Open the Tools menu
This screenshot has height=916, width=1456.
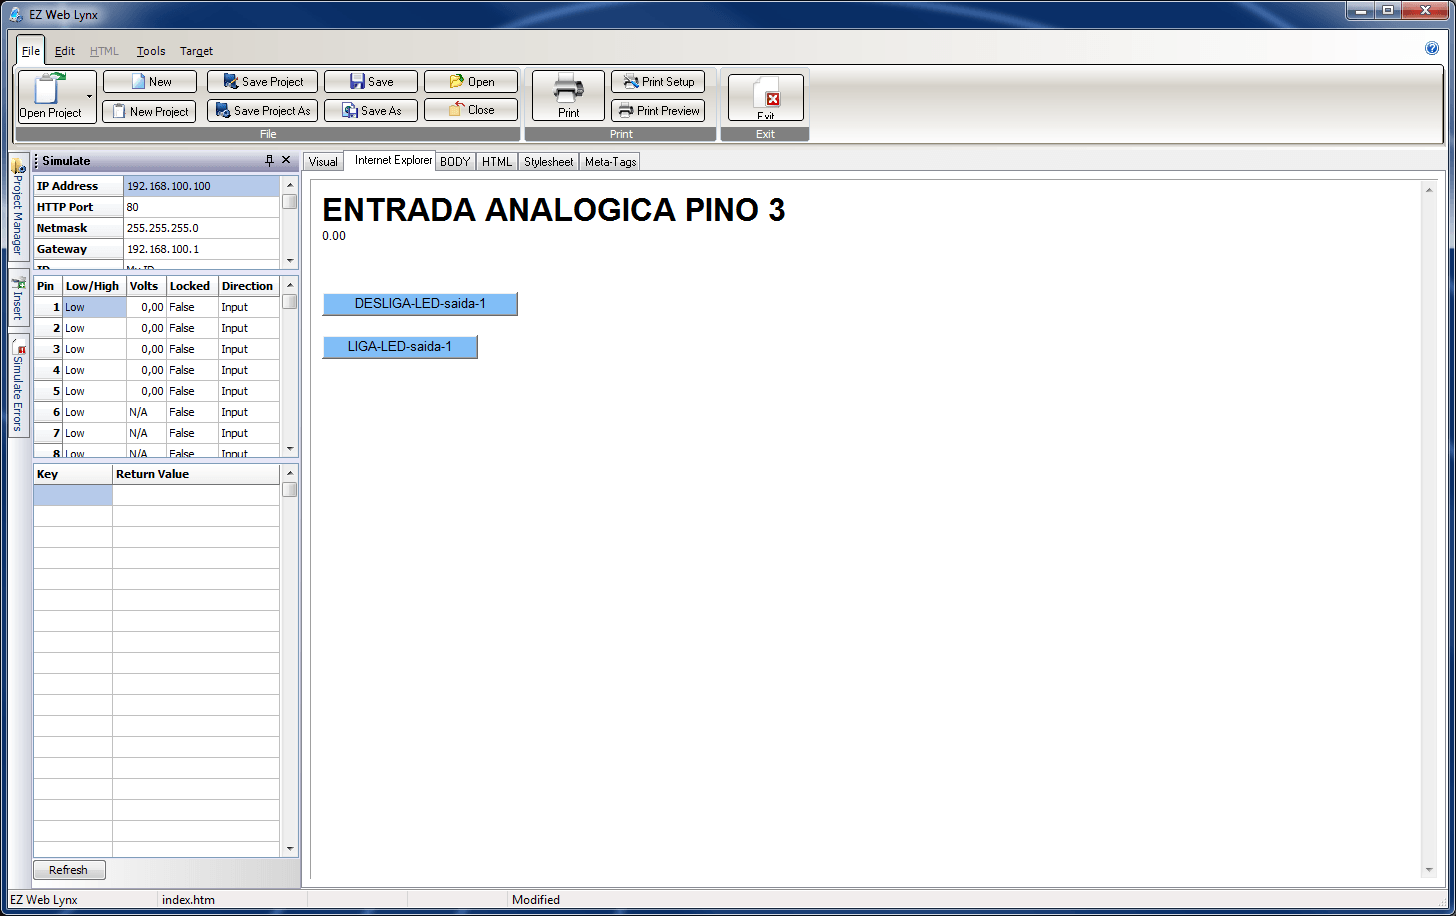(151, 51)
